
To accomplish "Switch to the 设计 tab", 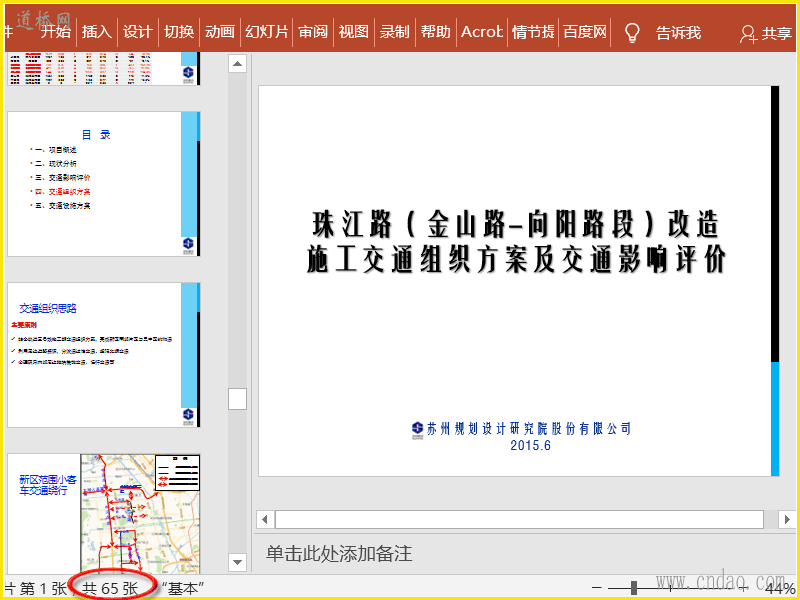I will 137,32.
